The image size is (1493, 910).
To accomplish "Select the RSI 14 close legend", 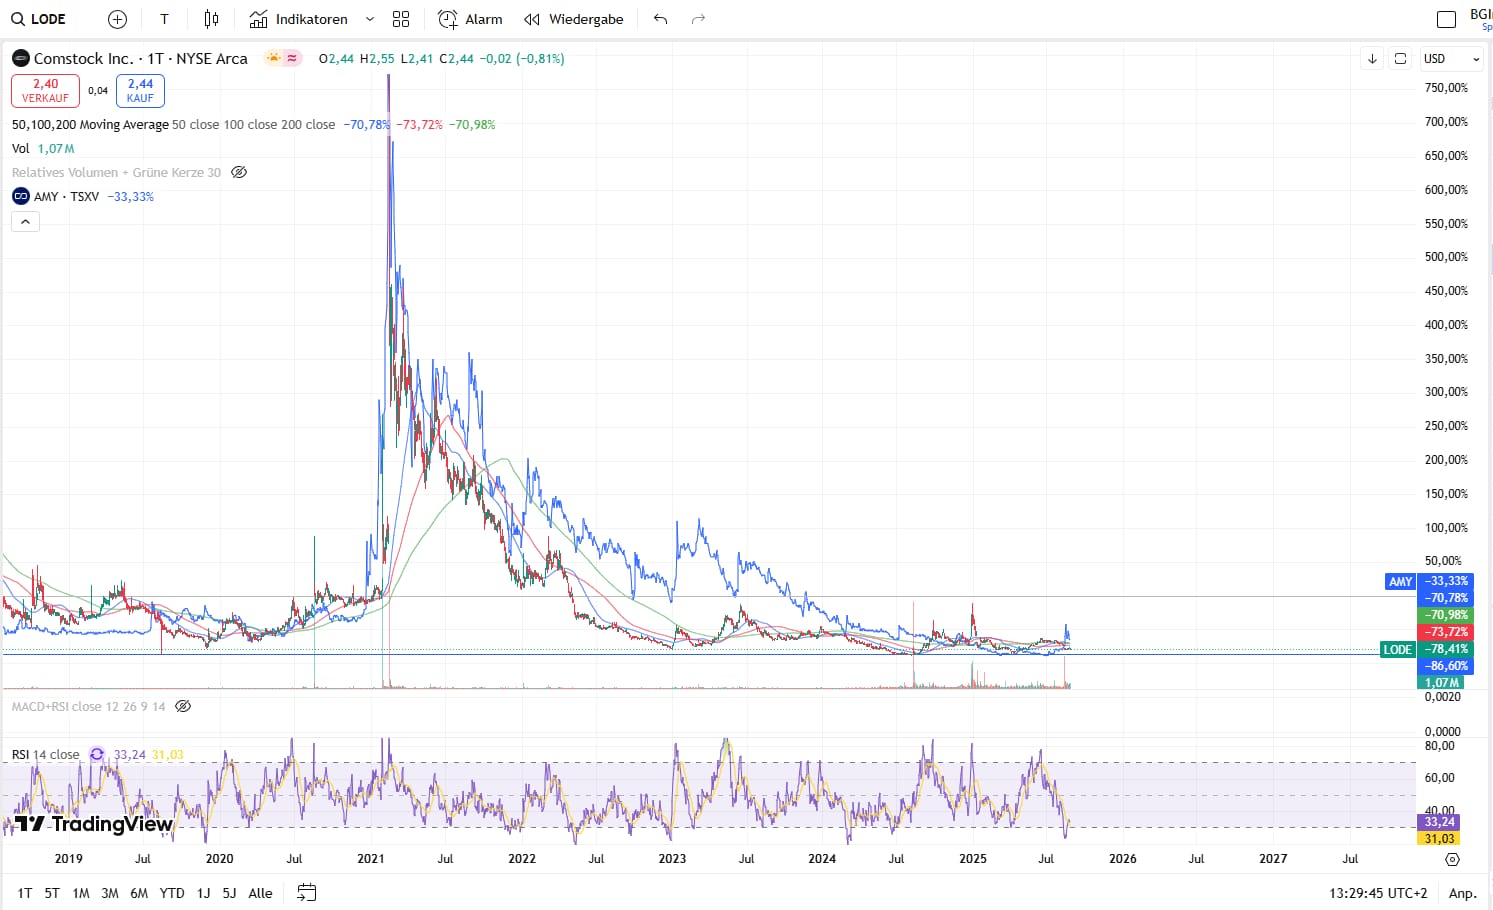I will click(x=45, y=755).
